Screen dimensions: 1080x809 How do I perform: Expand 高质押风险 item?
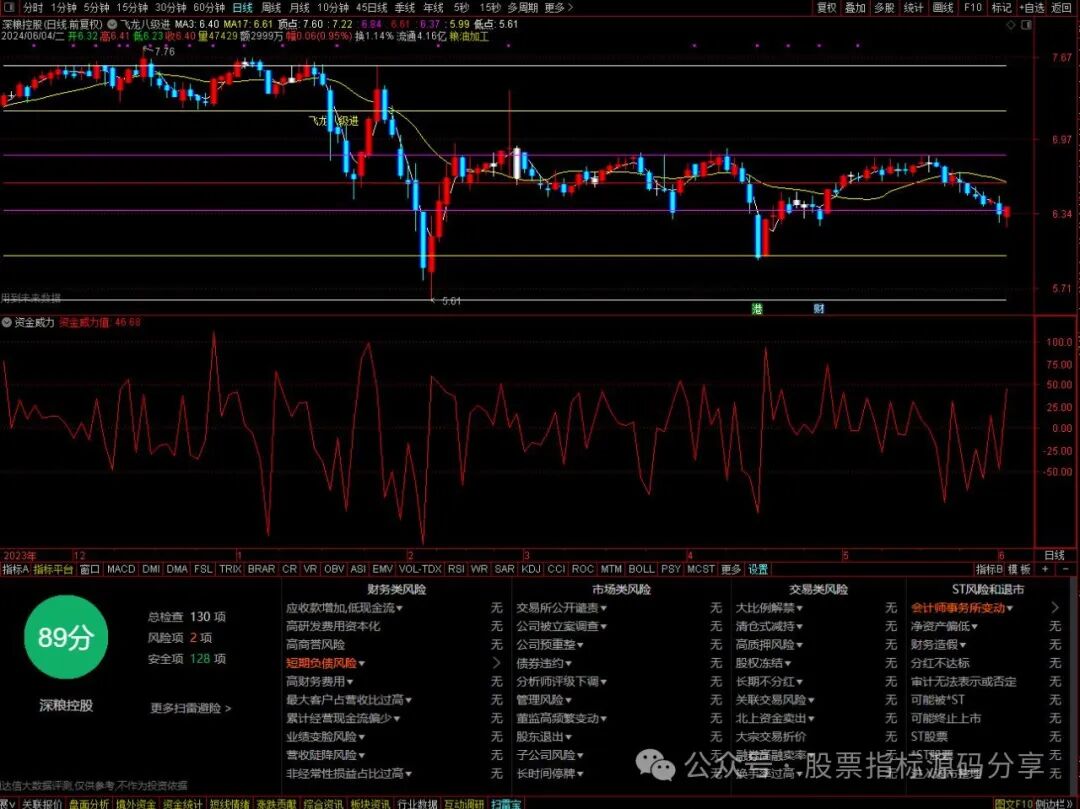point(769,645)
